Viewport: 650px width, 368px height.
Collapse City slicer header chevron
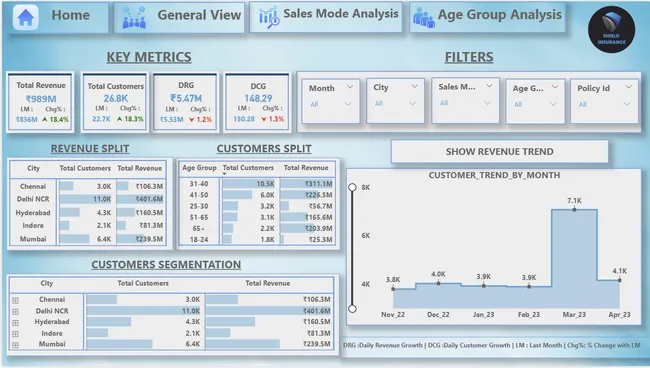point(415,86)
